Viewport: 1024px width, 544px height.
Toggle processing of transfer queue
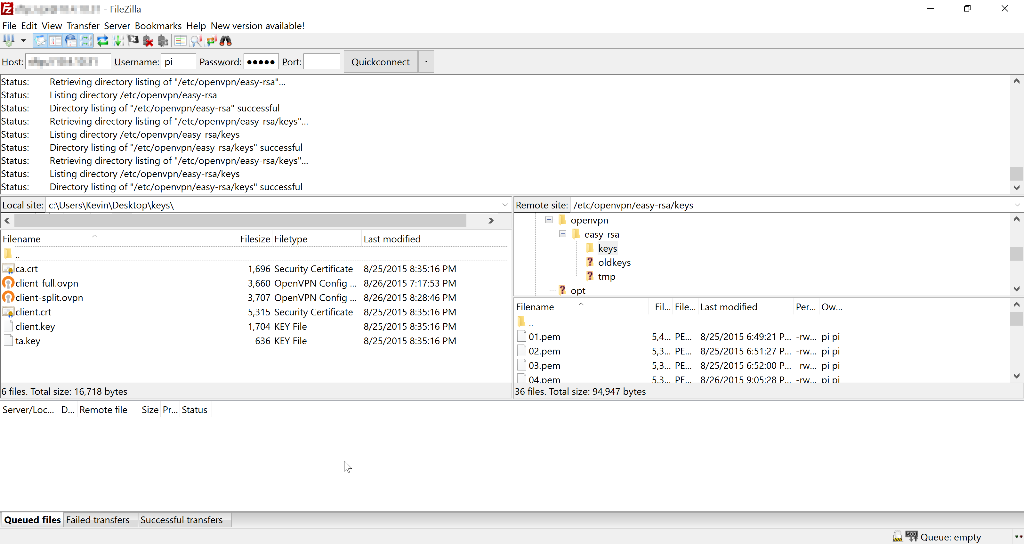(118, 40)
